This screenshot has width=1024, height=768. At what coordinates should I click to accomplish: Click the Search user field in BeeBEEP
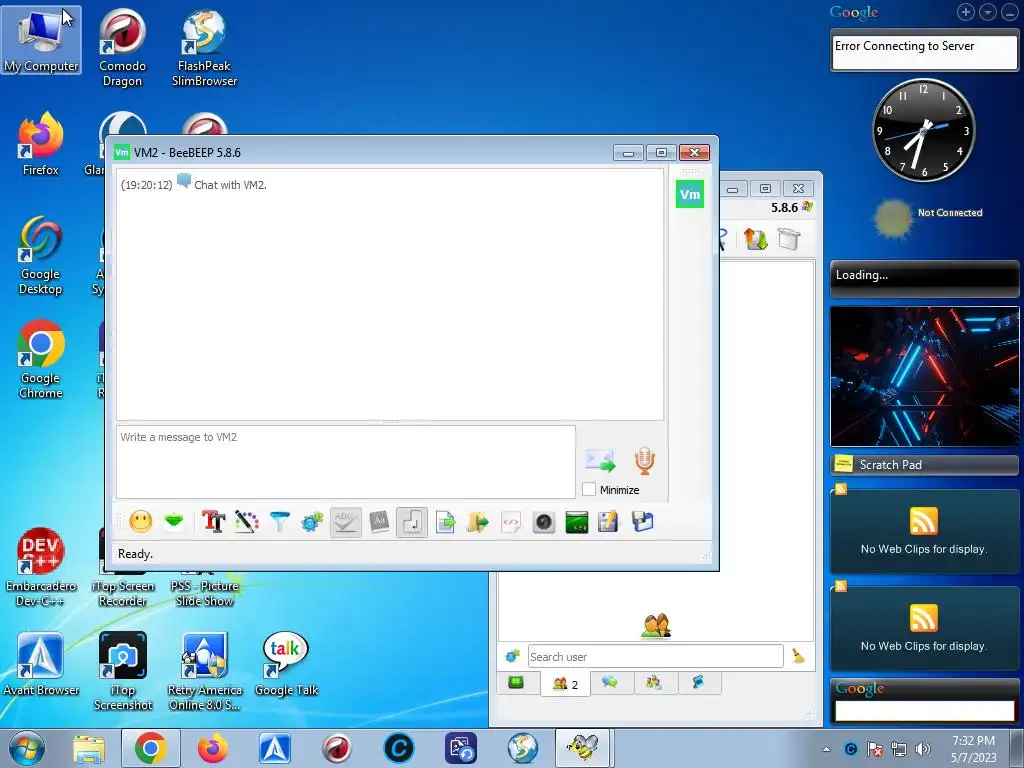pyautogui.click(x=655, y=656)
